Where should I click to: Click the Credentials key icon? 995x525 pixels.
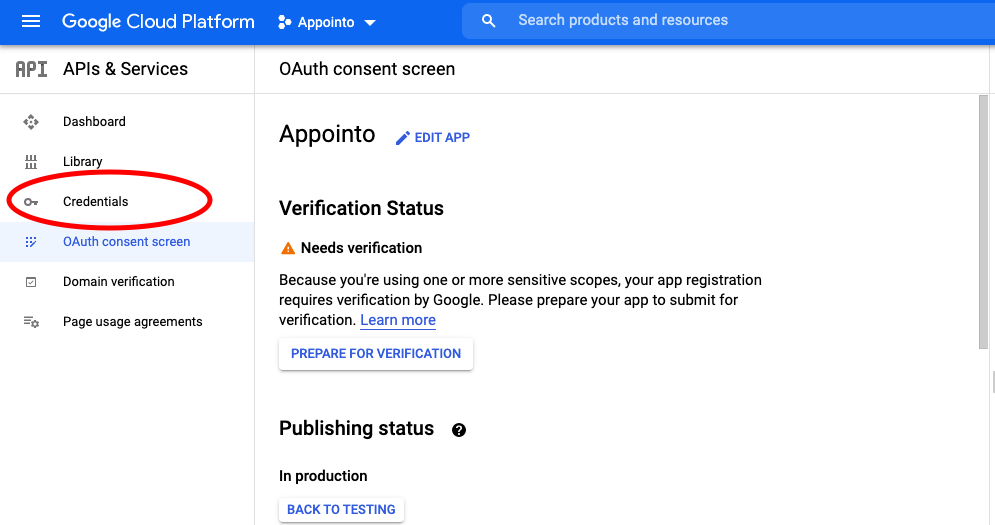coord(30,202)
